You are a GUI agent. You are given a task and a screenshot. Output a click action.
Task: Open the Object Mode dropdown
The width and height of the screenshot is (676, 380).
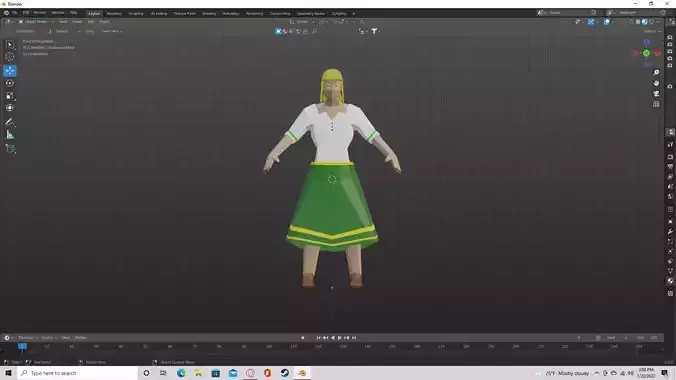coord(35,22)
